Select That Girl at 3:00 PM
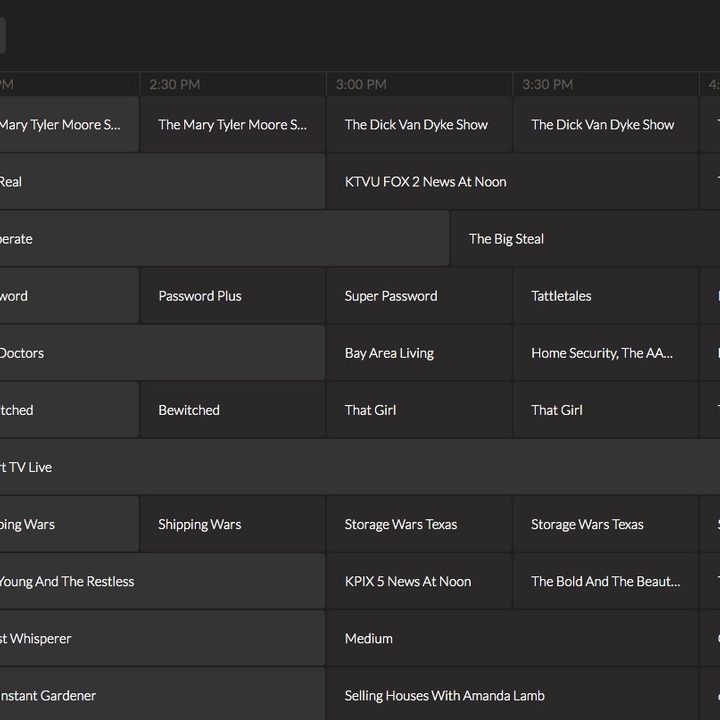 419,410
